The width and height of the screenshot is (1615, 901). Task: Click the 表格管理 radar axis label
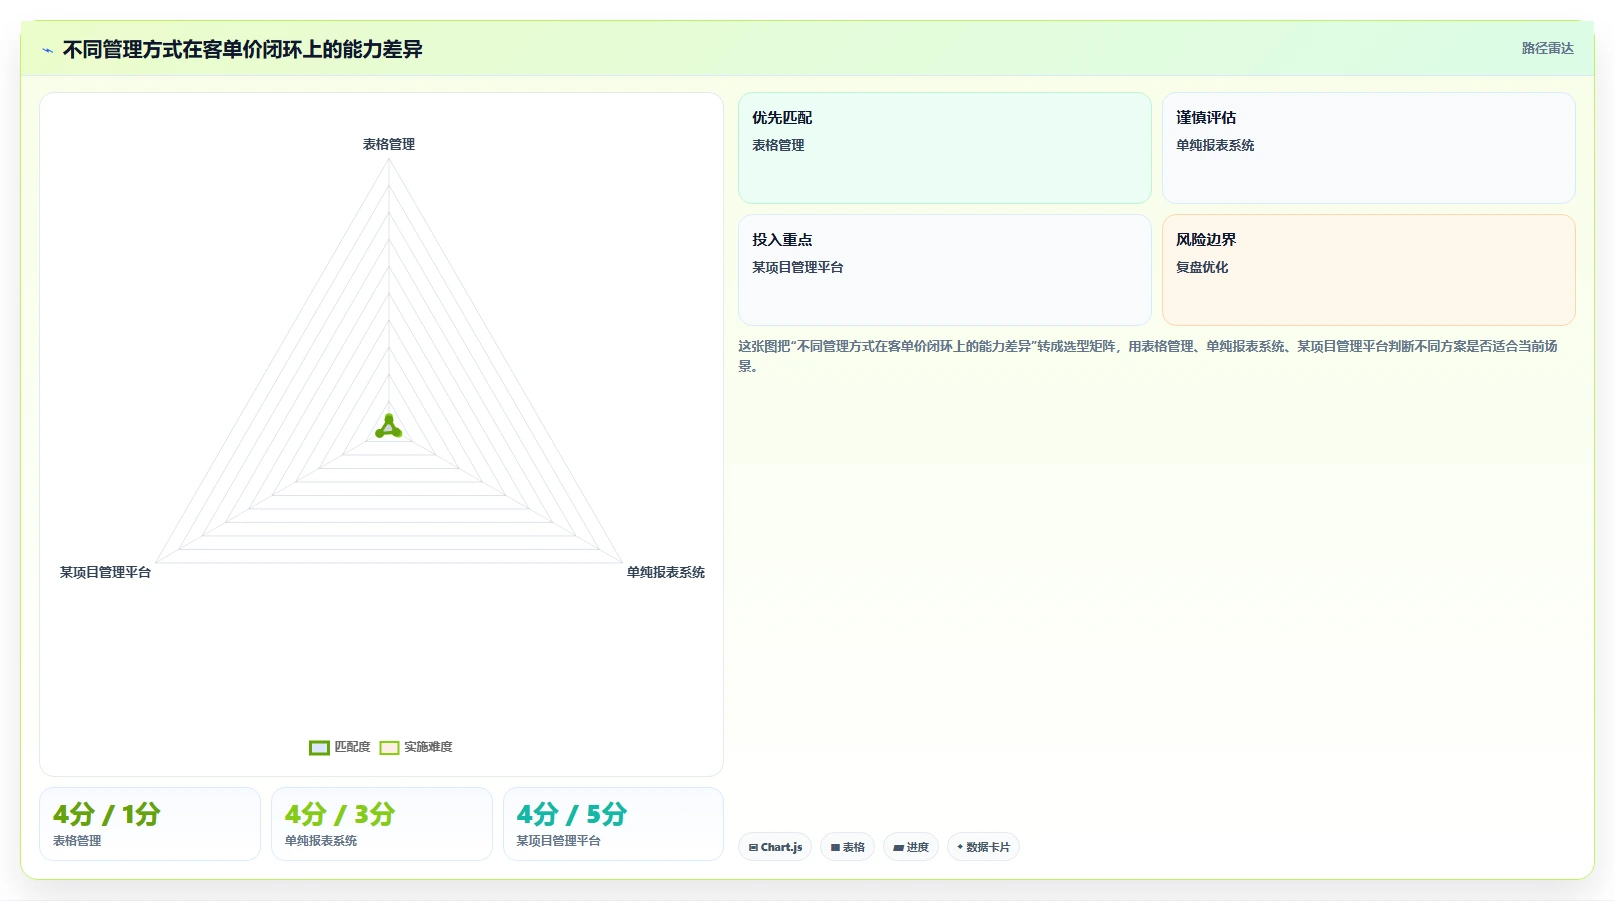pos(389,144)
